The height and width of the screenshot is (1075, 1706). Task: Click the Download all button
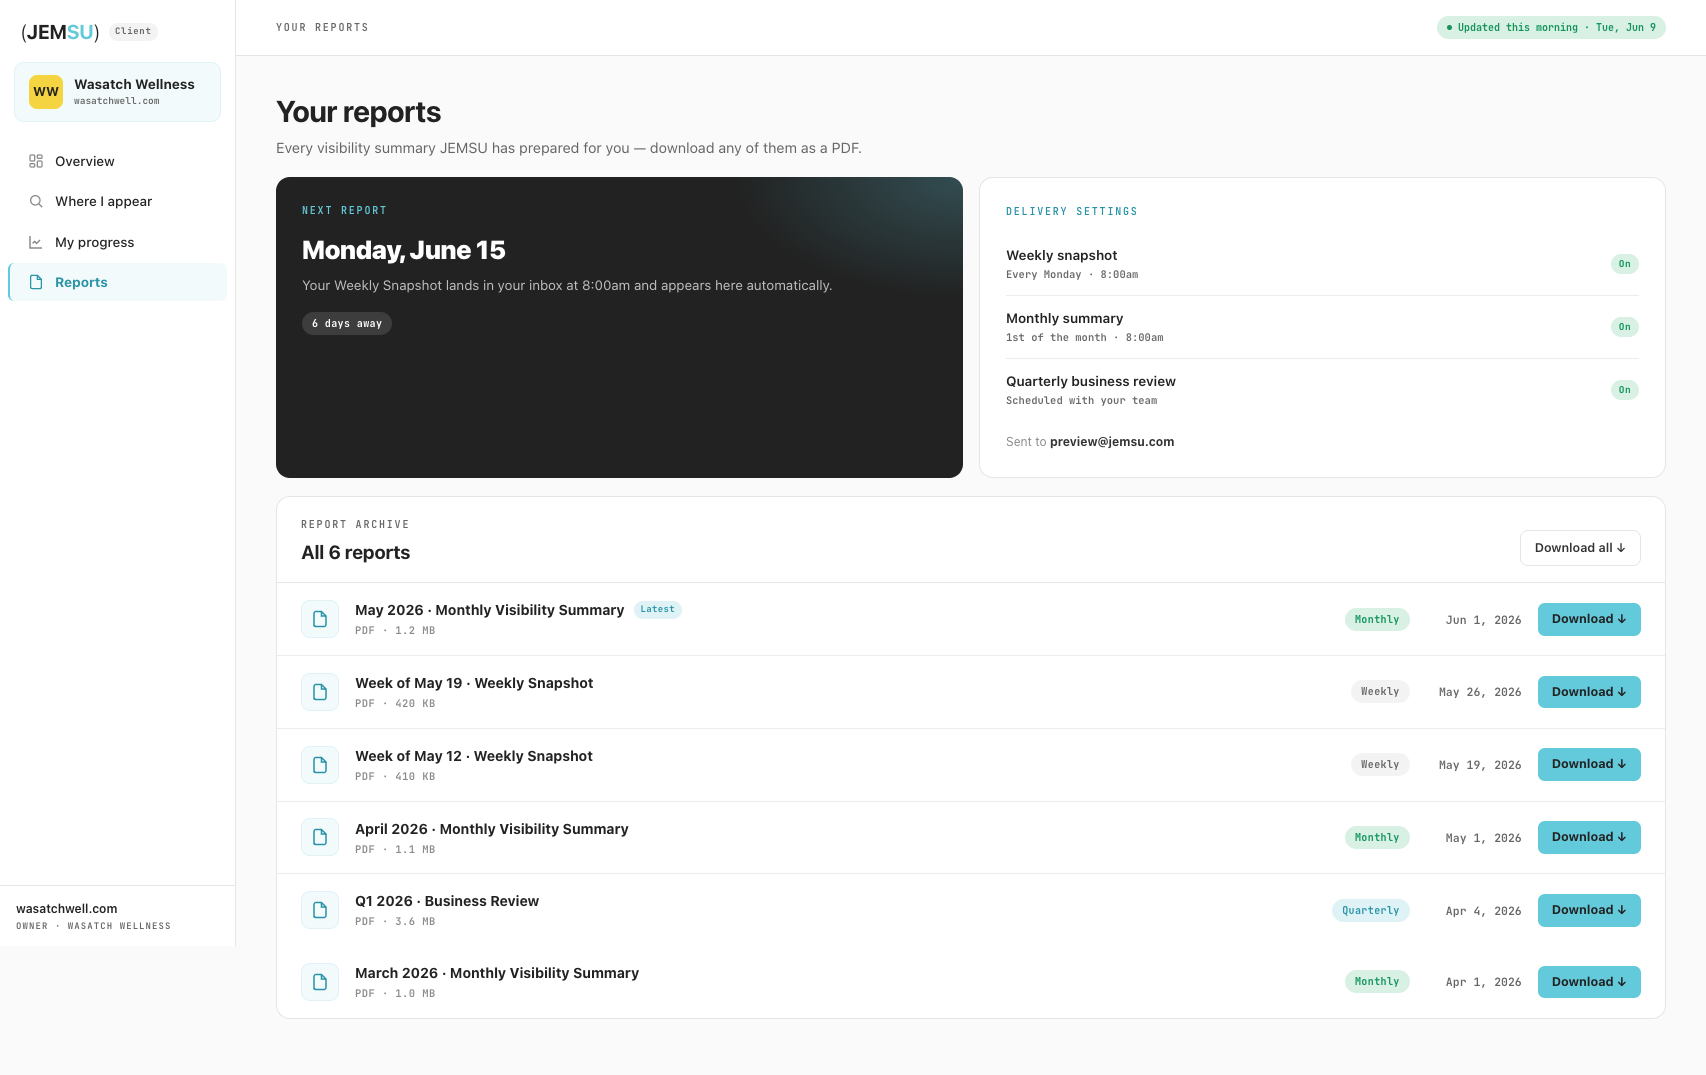[1580, 548]
